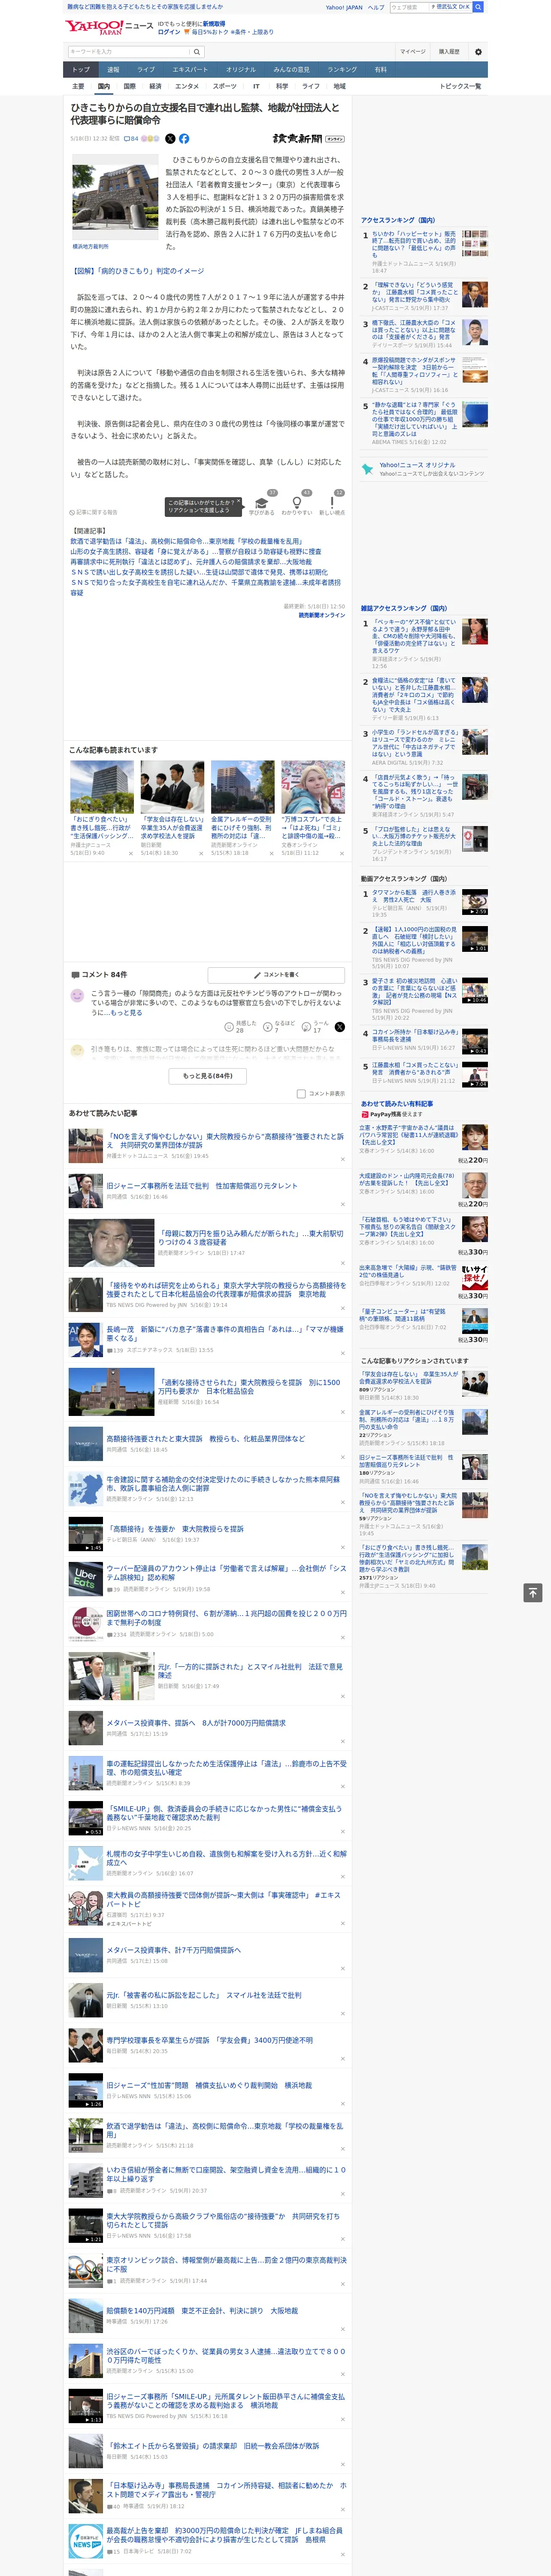Open the settings gear icon
551x2576 pixels.
[478, 52]
